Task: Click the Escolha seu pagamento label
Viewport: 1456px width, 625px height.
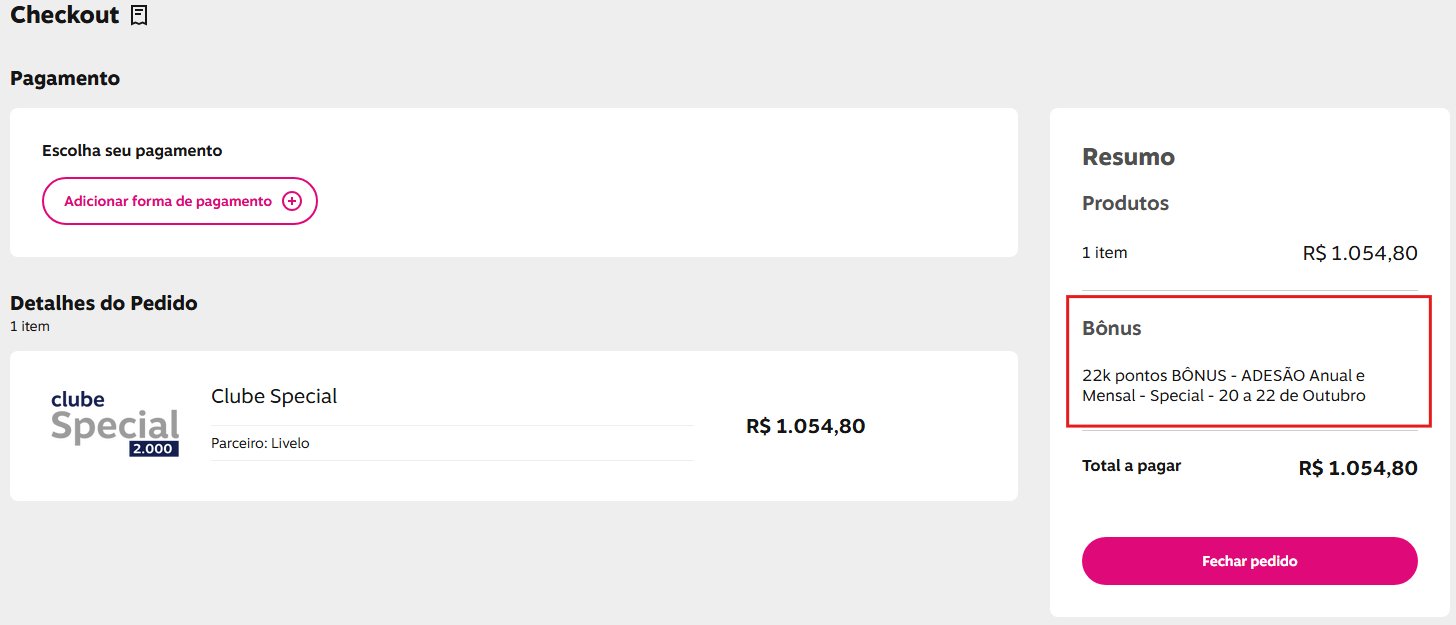Action: (132, 151)
